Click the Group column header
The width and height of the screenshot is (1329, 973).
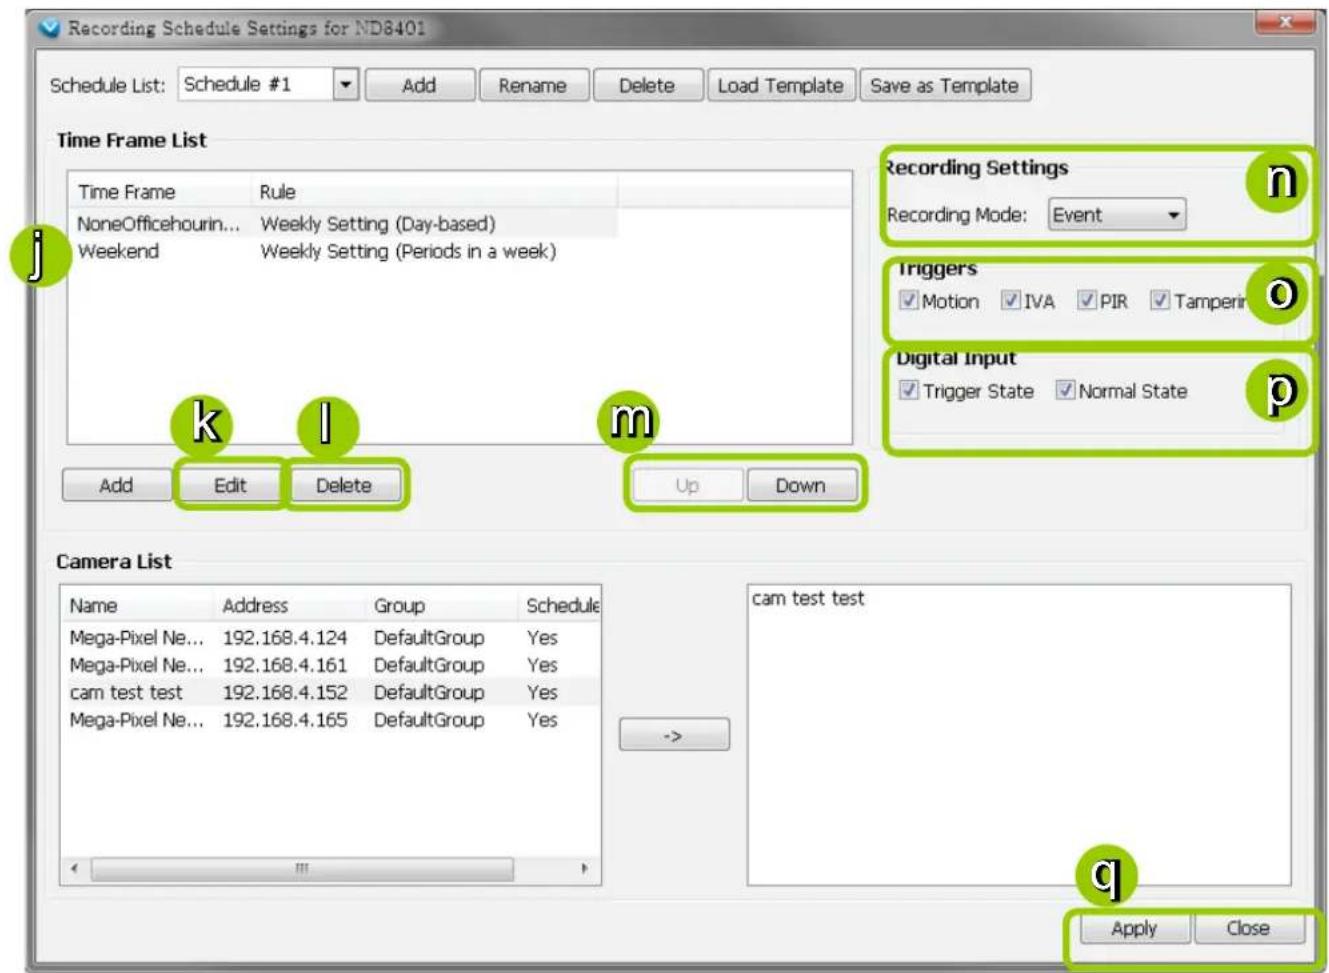pyautogui.click(x=442, y=606)
